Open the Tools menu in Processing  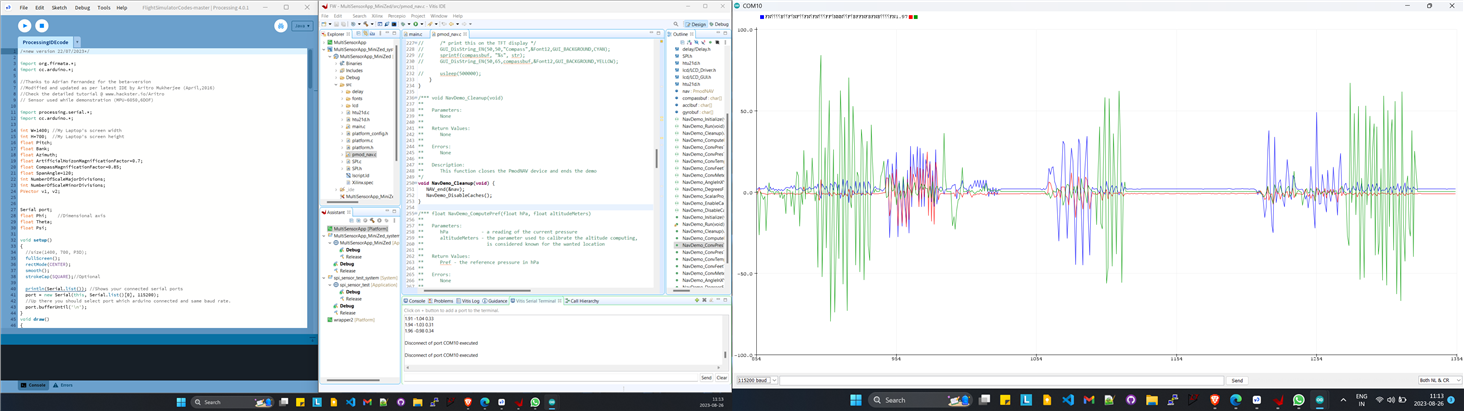pyautogui.click(x=104, y=7)
